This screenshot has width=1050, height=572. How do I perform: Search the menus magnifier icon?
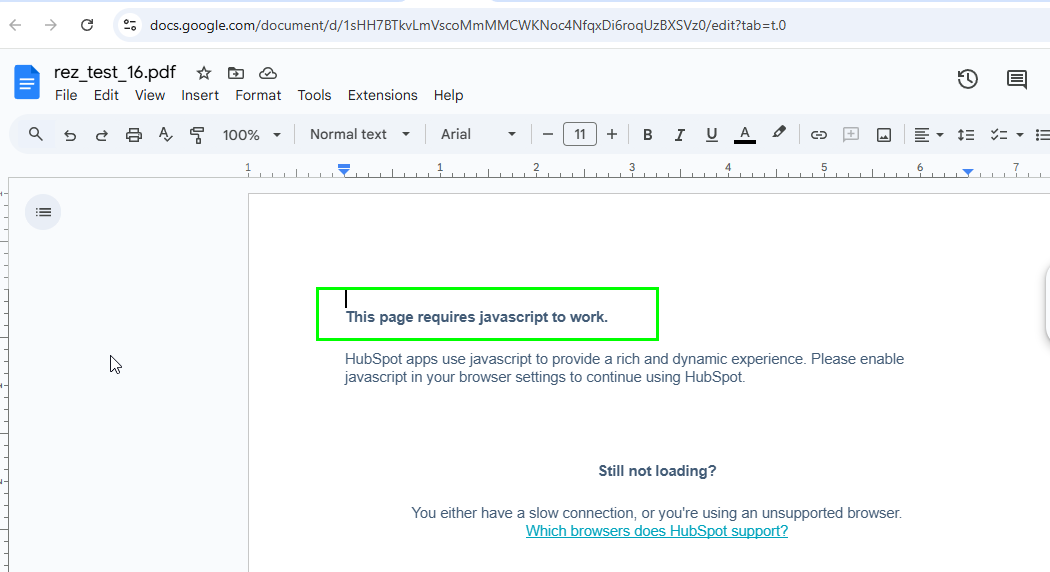click(x=36, y=135)
